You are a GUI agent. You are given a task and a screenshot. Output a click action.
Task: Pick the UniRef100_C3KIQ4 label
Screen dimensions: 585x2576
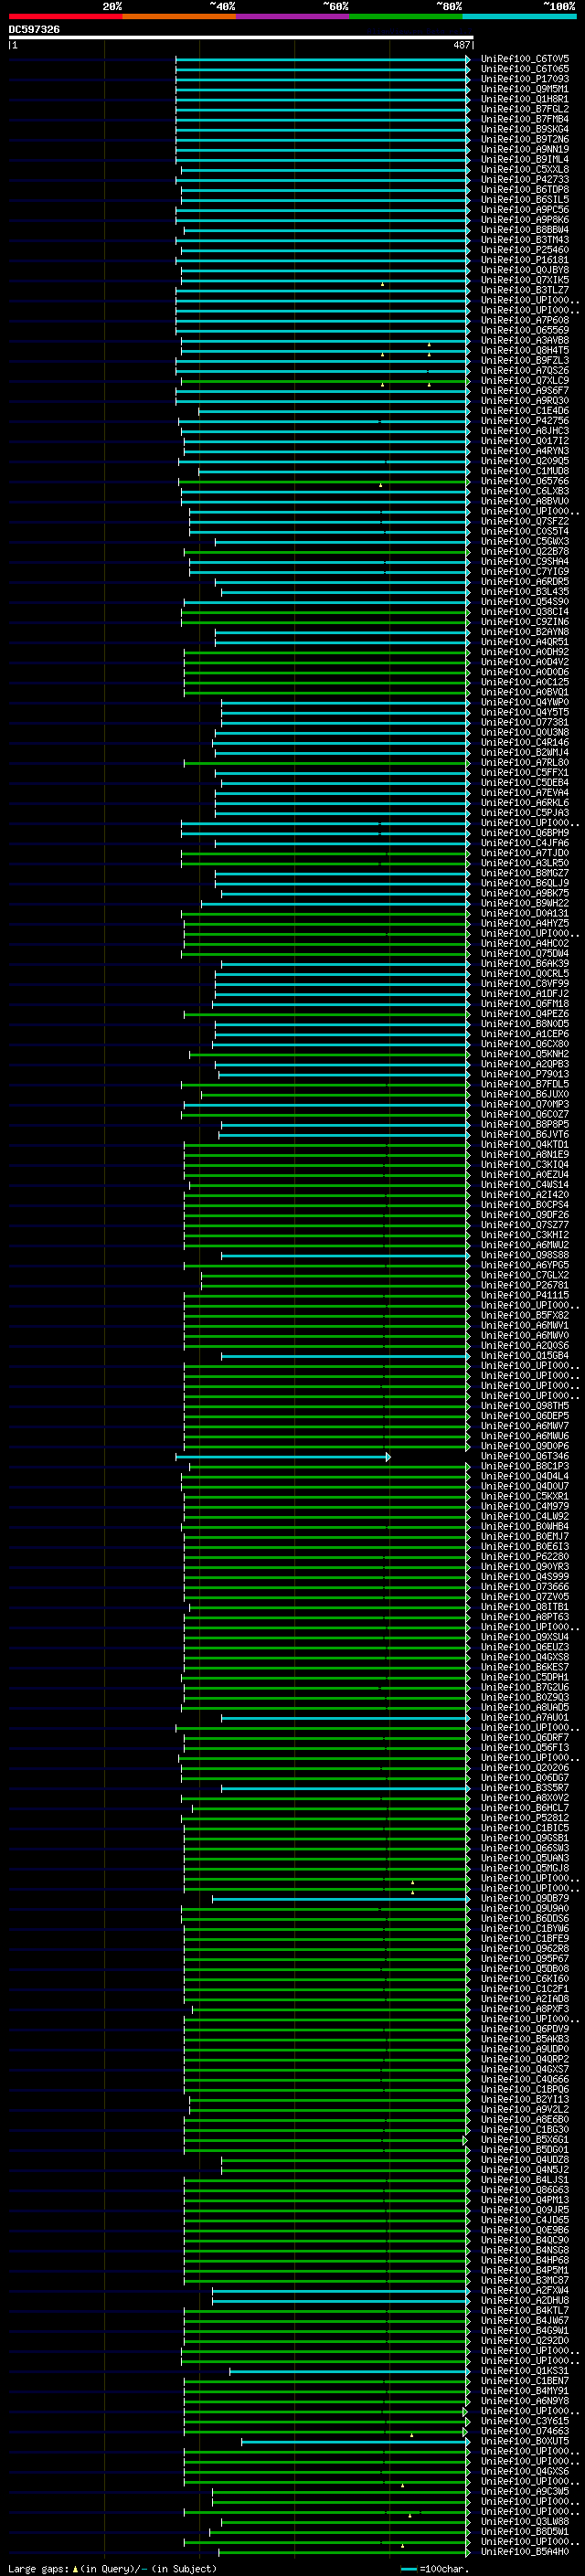pos(525,1165)
